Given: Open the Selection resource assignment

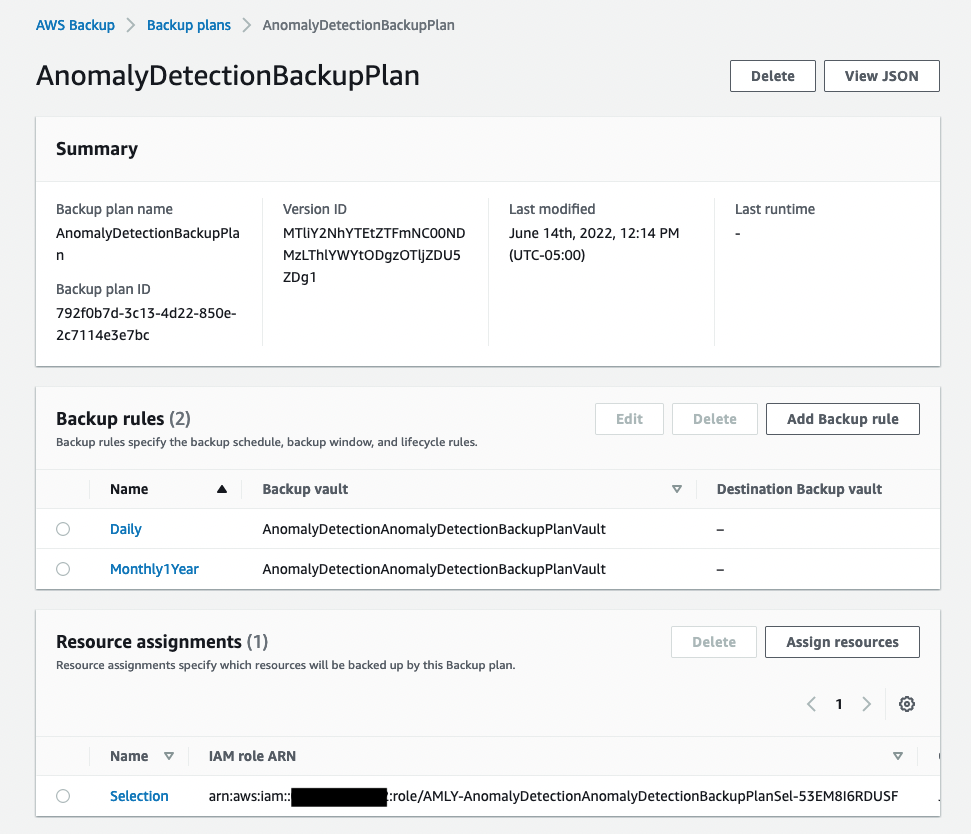Looking at the screenshot, I should [x=139, y=796].
